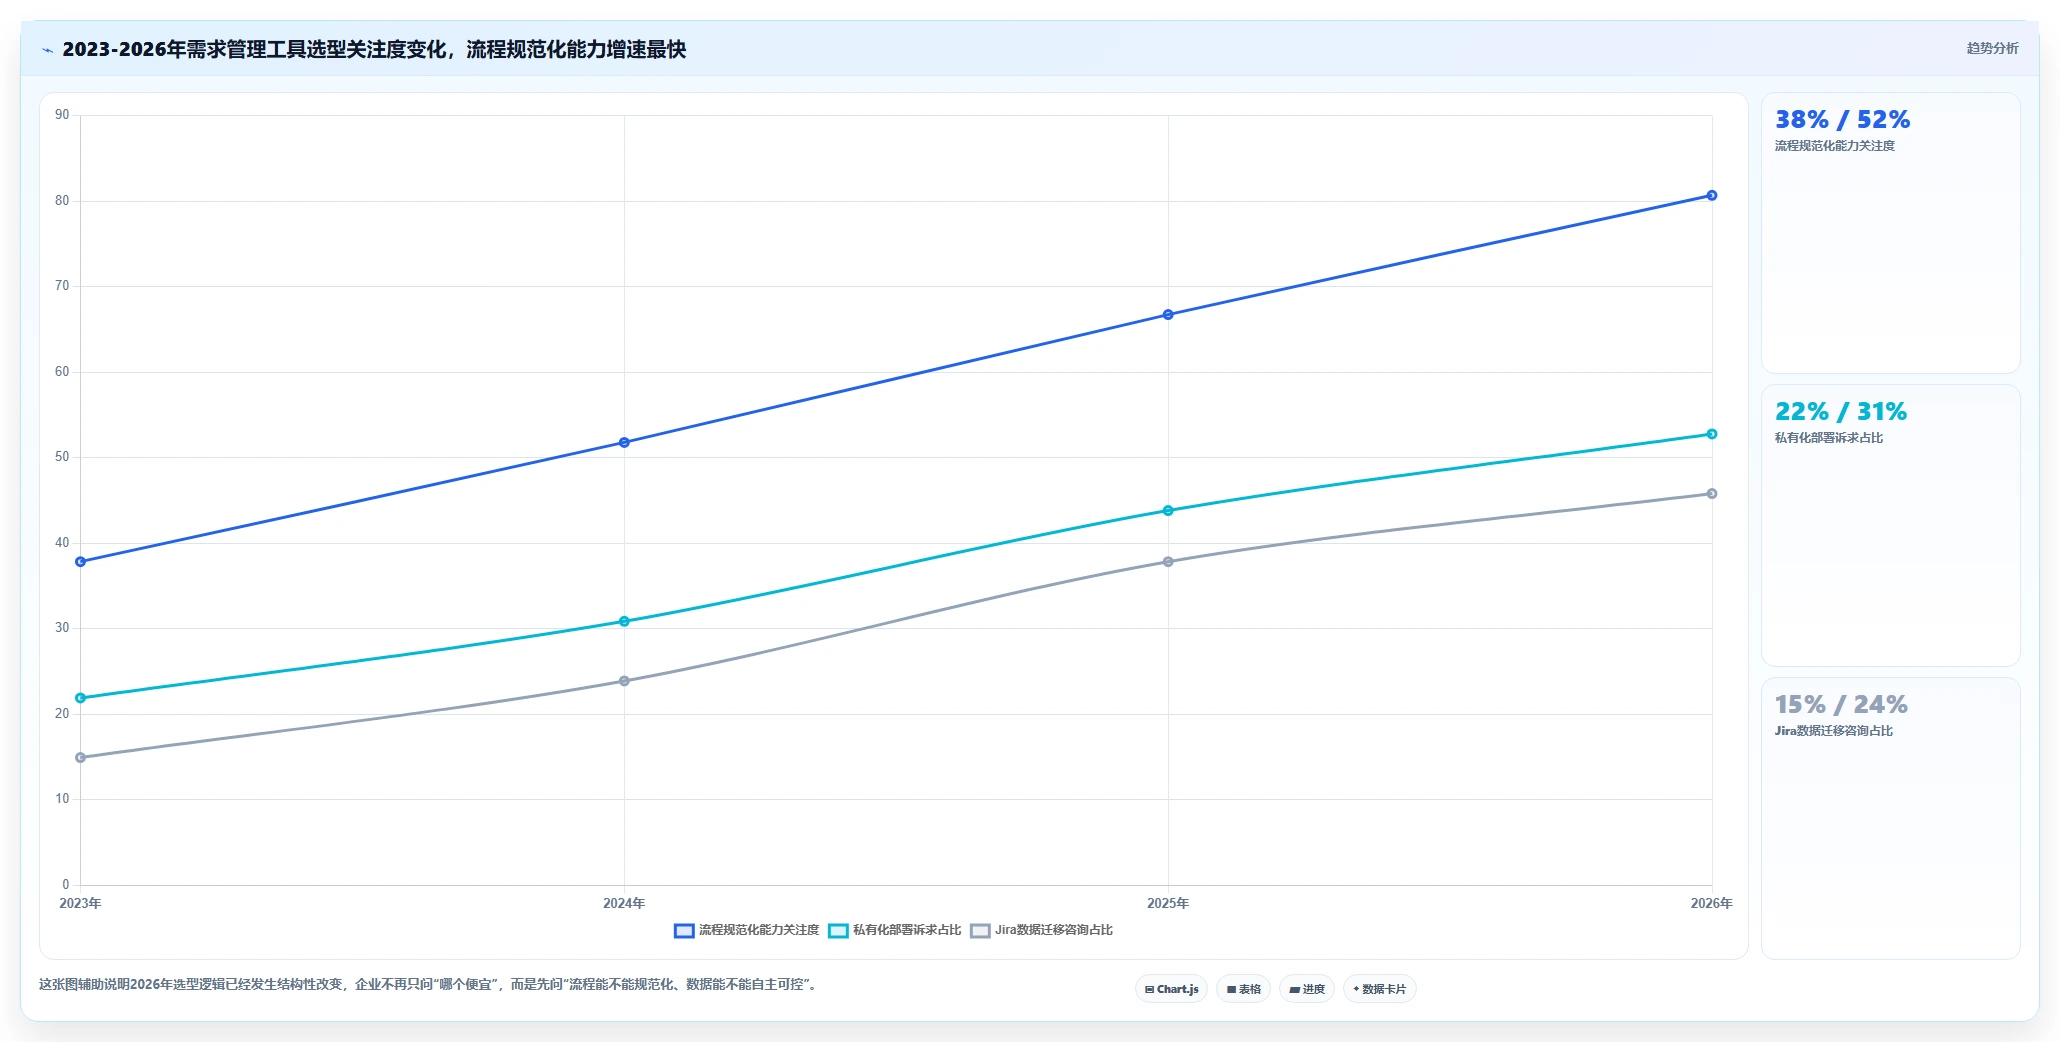Click the gray line's 2026年 data point

click(x=1712, y=494)
